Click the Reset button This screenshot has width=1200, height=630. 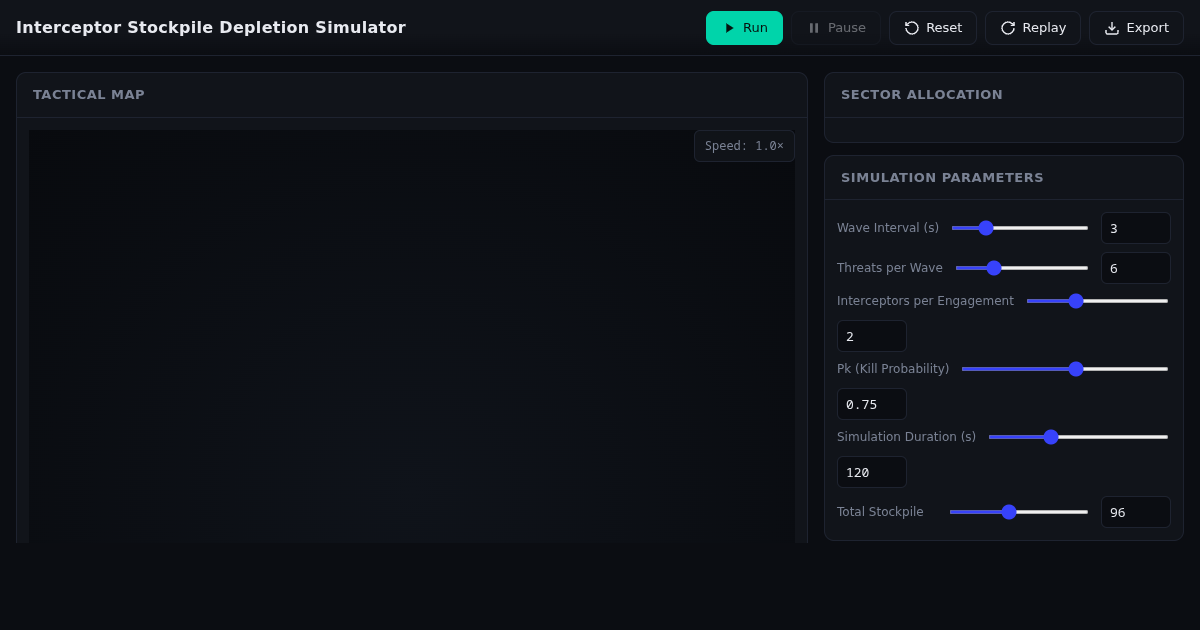point(933,28)
